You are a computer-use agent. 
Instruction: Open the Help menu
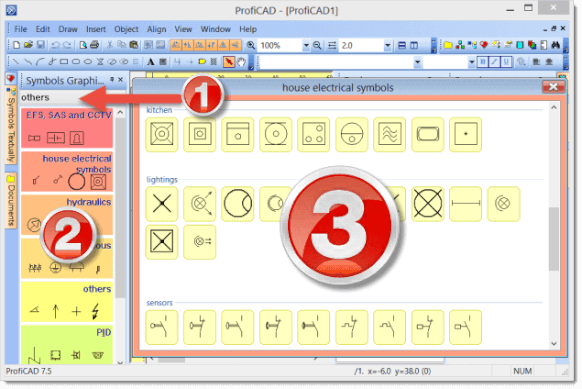pos(248,29)
